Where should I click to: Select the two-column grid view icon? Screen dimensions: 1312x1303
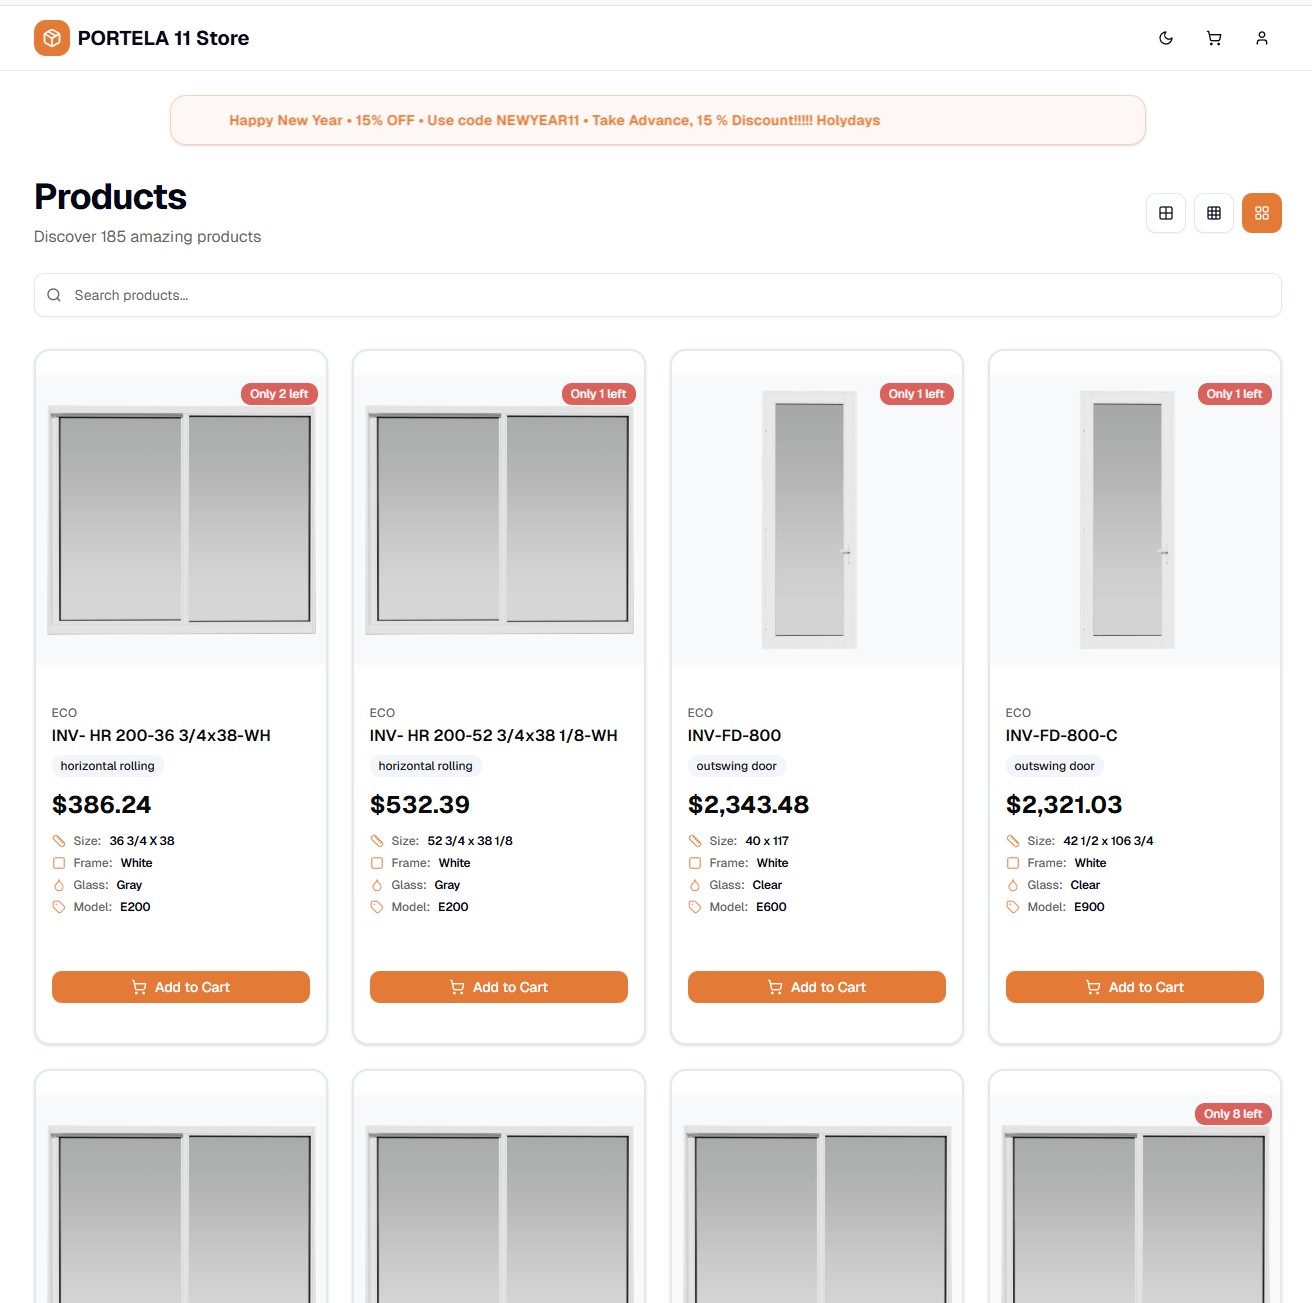(x=1165, y=212)
